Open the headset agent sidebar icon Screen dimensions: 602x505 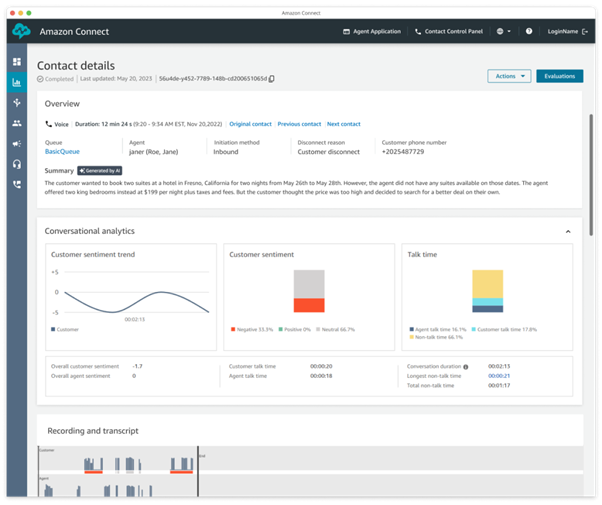tap(17, 164)
